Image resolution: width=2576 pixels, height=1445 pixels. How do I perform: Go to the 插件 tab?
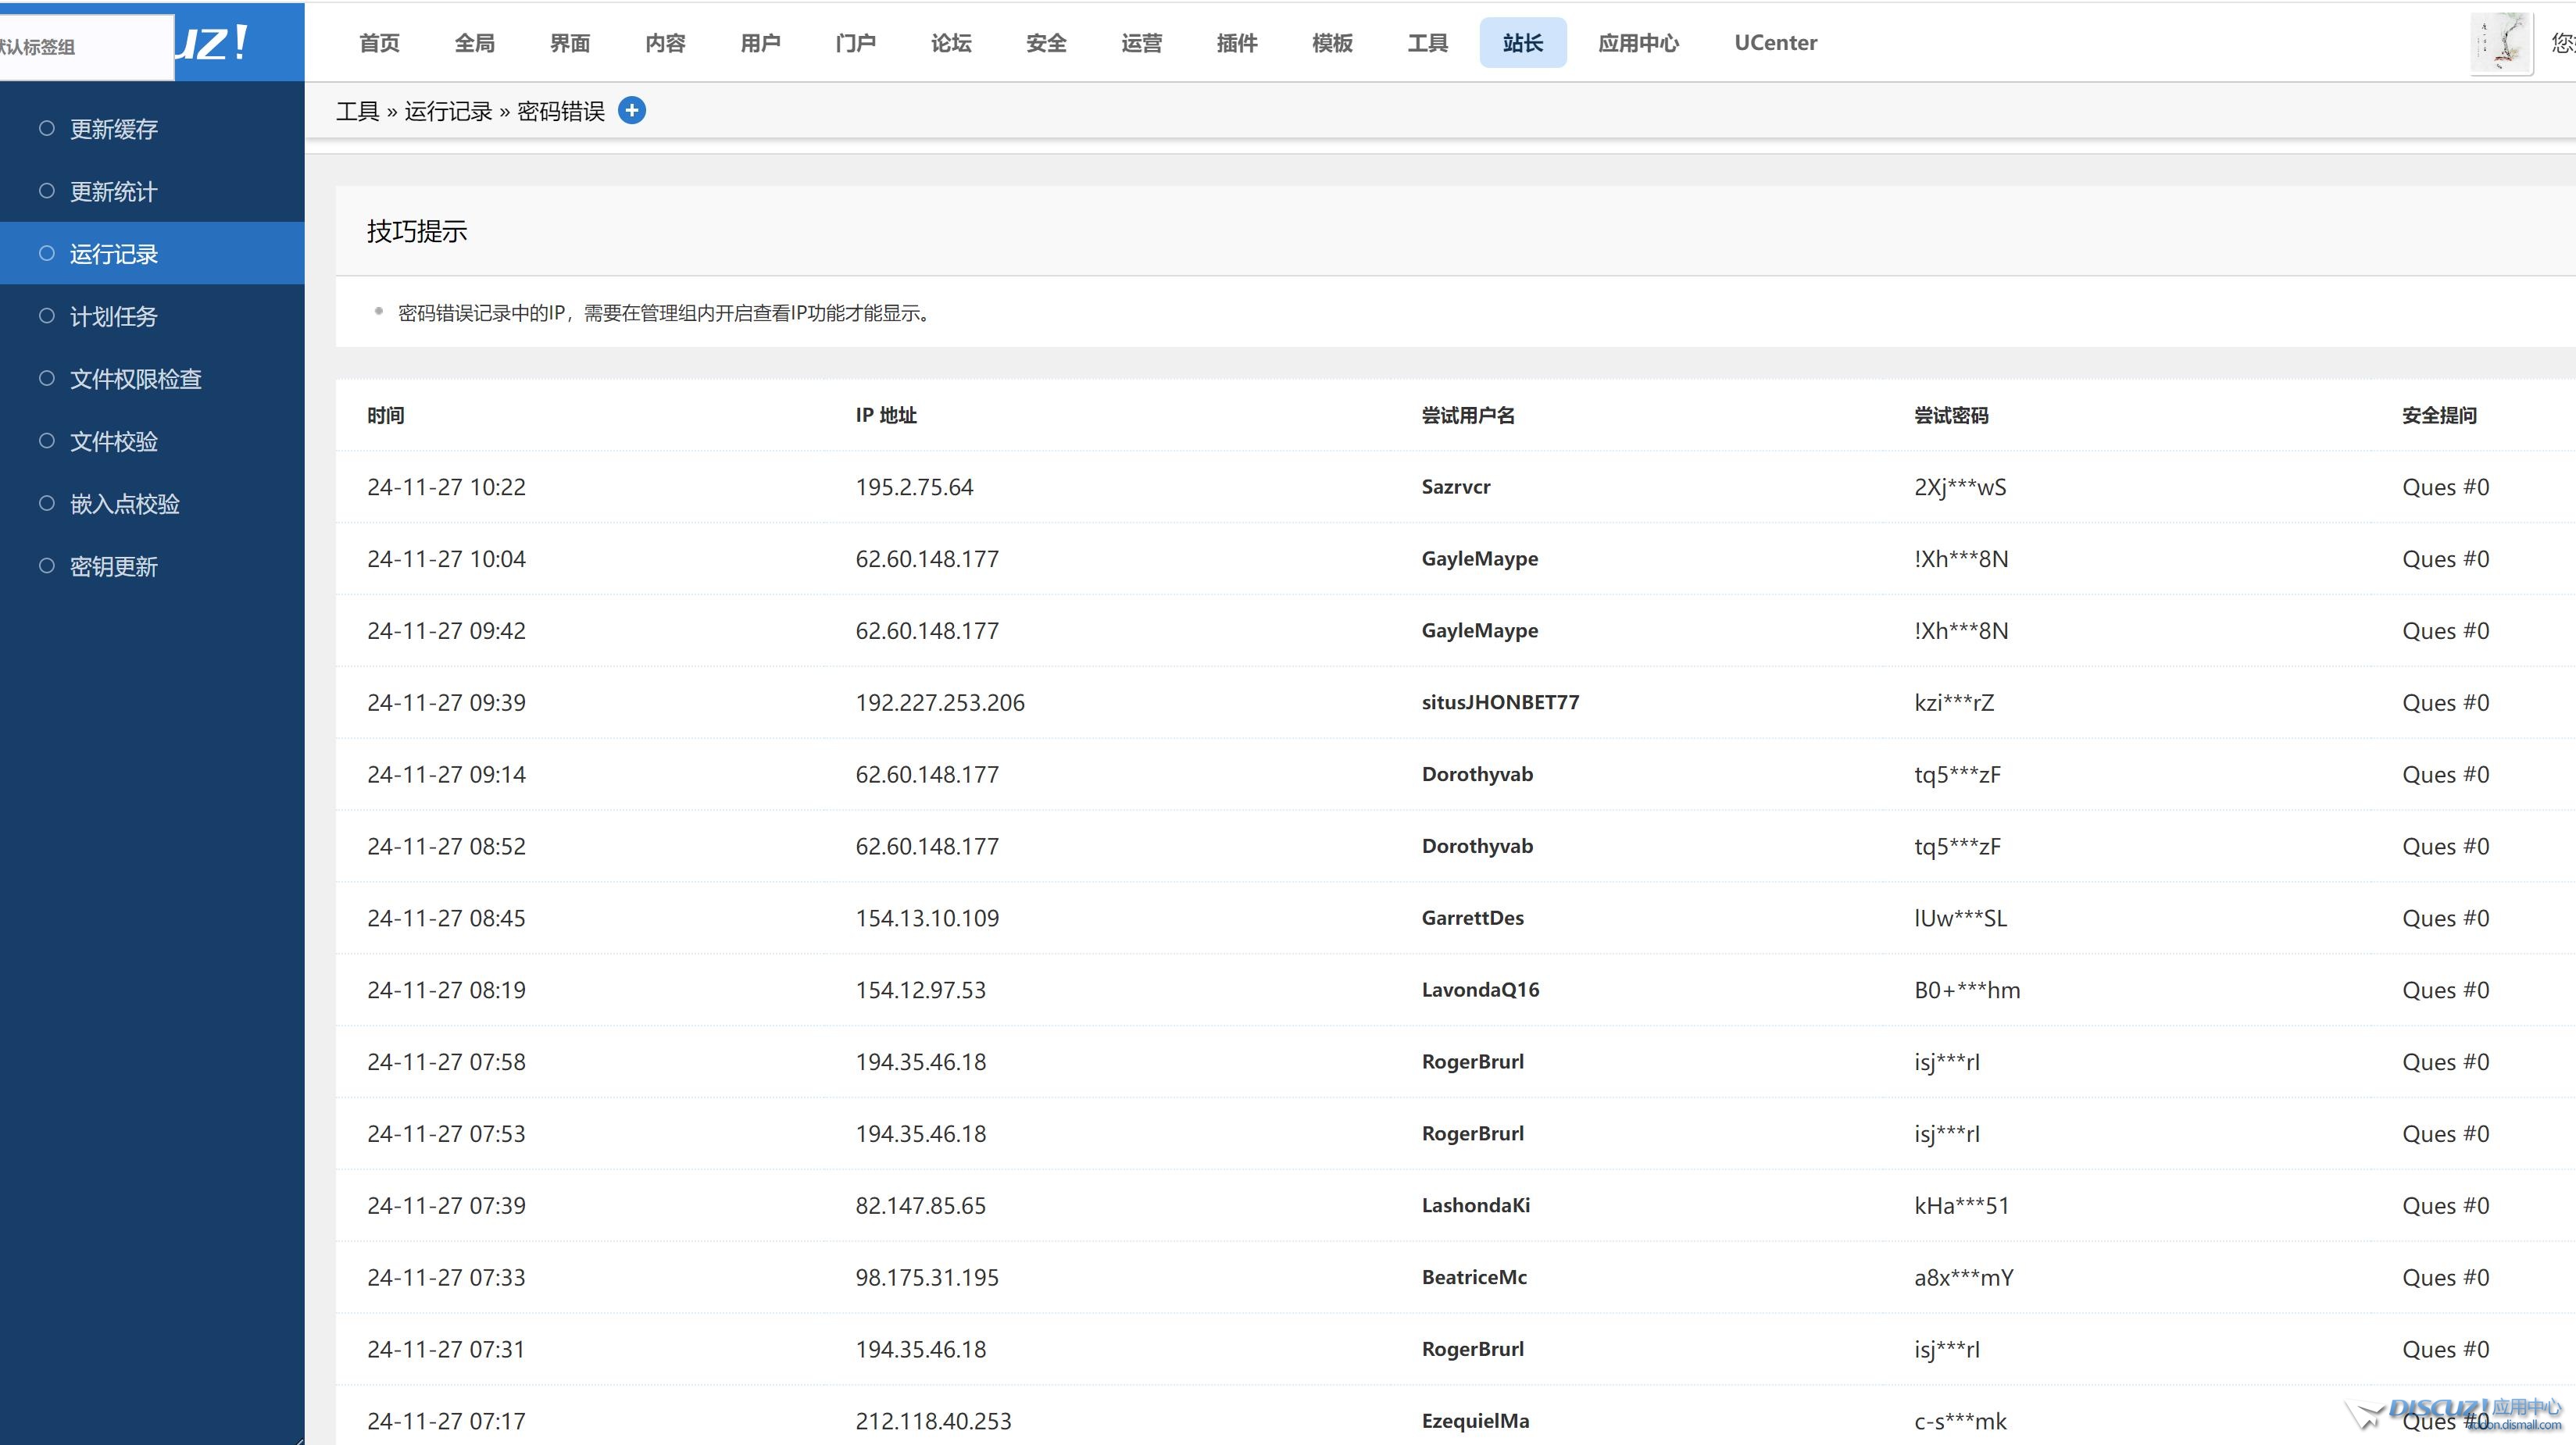pos(1237,43)
